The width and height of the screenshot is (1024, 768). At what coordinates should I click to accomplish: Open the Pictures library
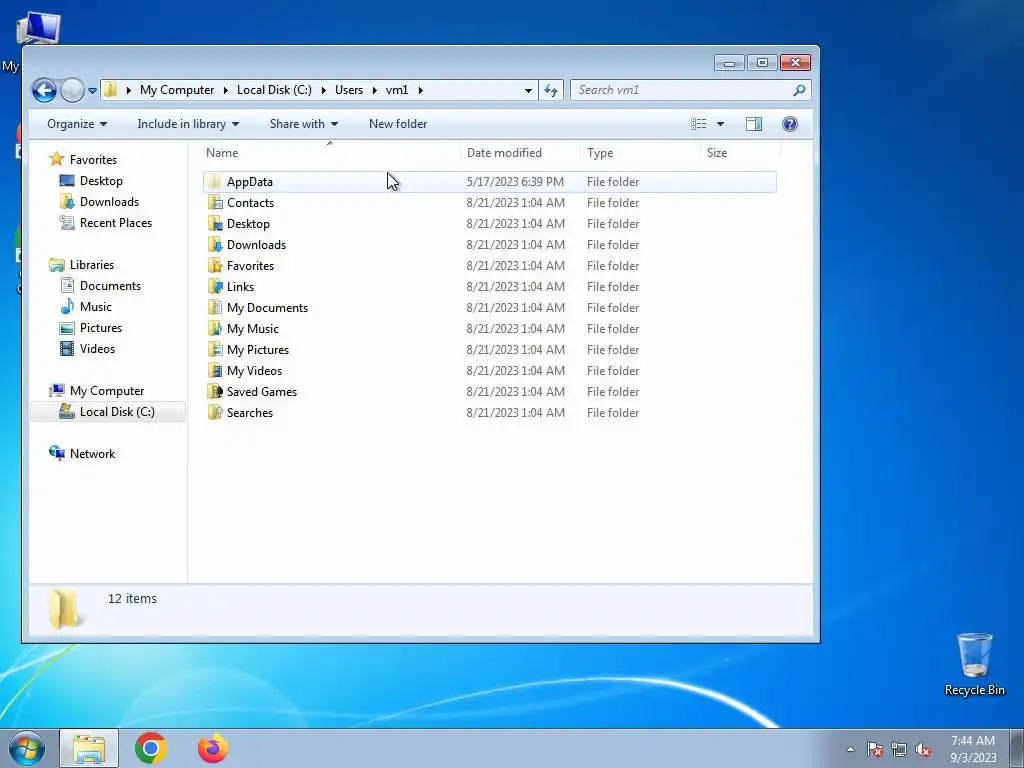[x=91, y=328]
